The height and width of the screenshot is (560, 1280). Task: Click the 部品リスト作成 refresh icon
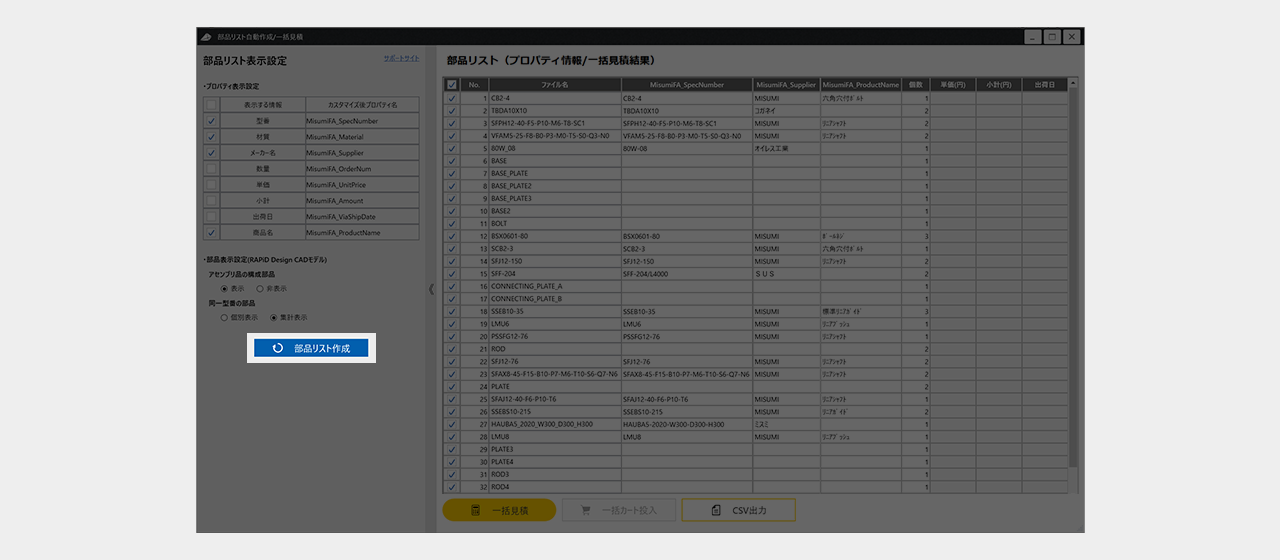278,348
